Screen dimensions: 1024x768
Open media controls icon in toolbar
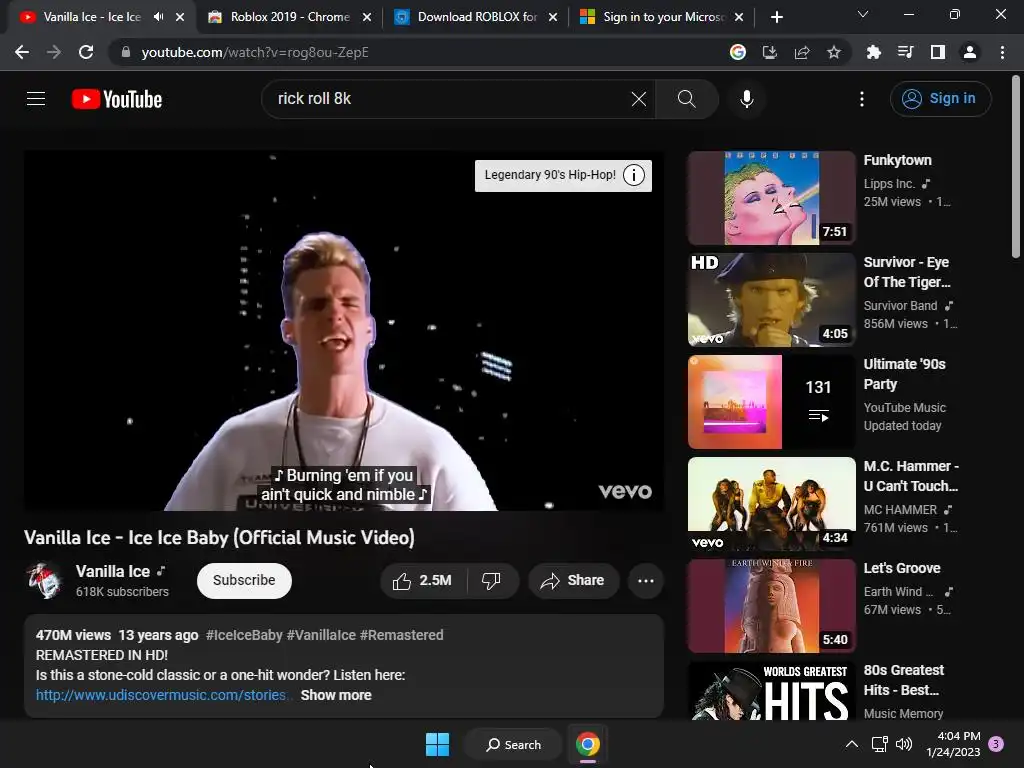click(906, 52)
